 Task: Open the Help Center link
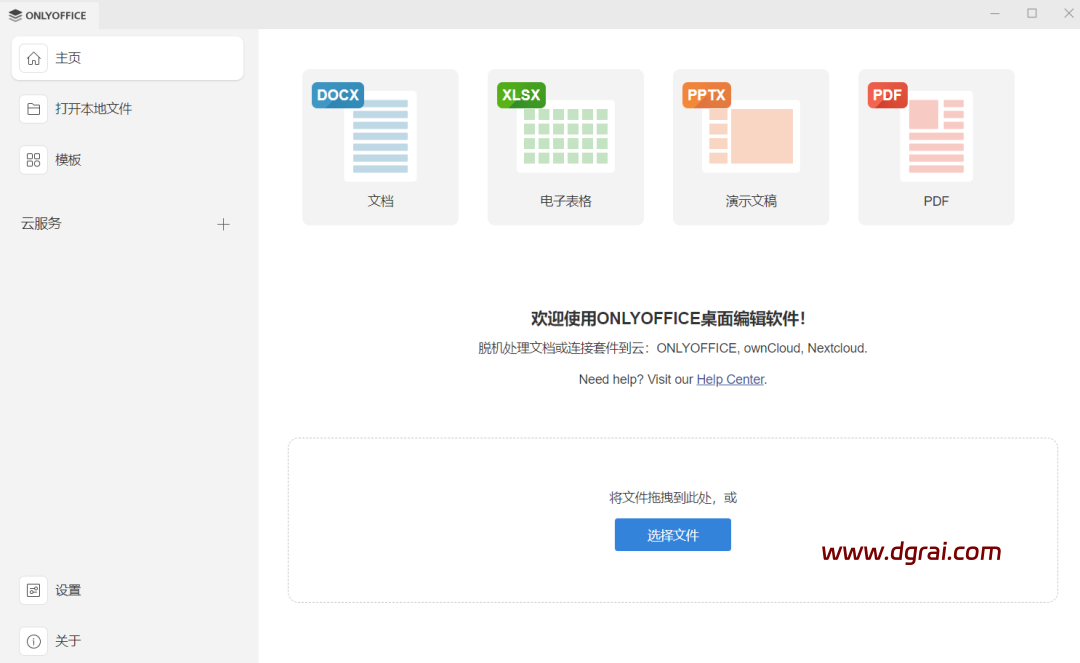[730, 380]
